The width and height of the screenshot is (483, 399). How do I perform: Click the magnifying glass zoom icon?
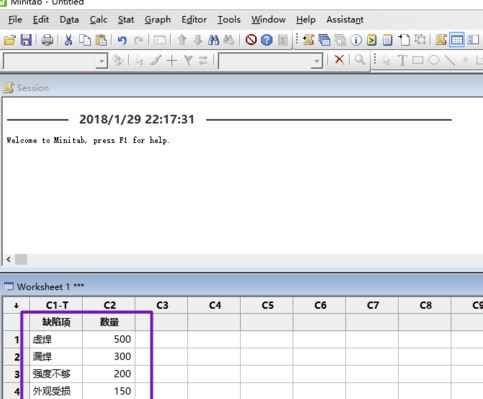point(360,60)
